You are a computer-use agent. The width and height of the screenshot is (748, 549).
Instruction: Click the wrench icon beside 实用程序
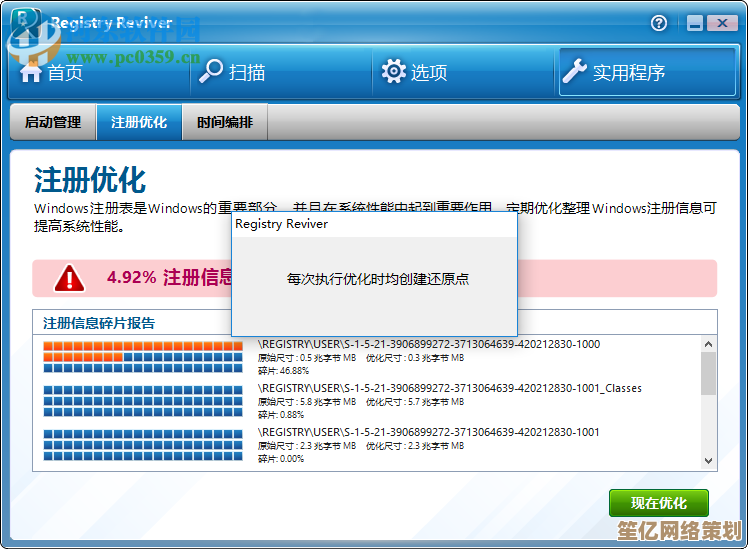pyautogui.click(x=575, y=72)
